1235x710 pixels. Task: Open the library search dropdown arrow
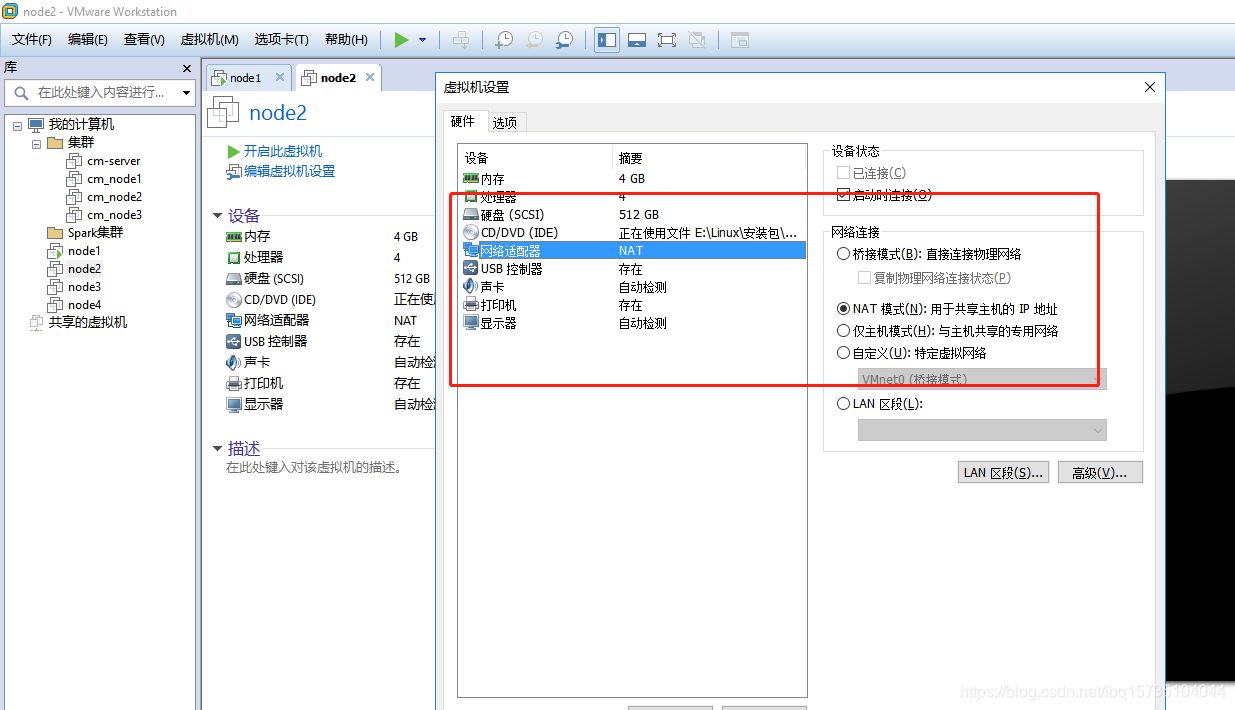(x=186, y=92)
